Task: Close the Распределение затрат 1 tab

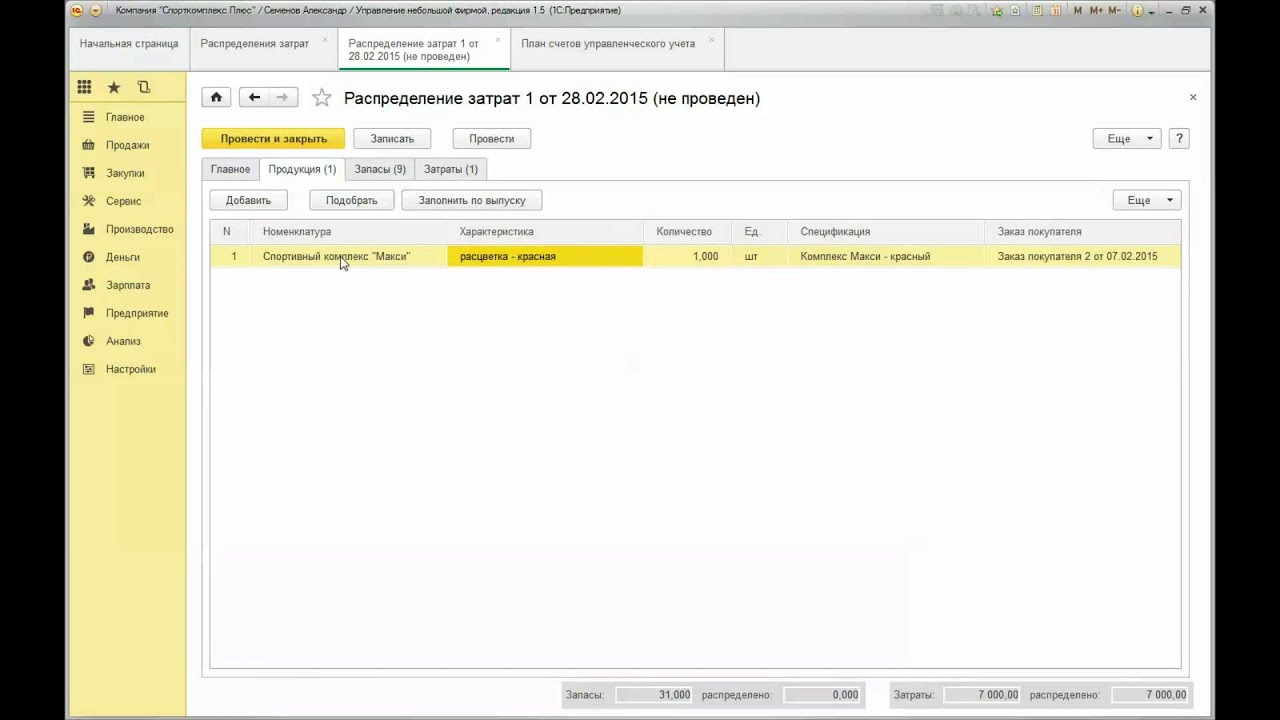Action: pyautogui.click(x=497, y=40)
